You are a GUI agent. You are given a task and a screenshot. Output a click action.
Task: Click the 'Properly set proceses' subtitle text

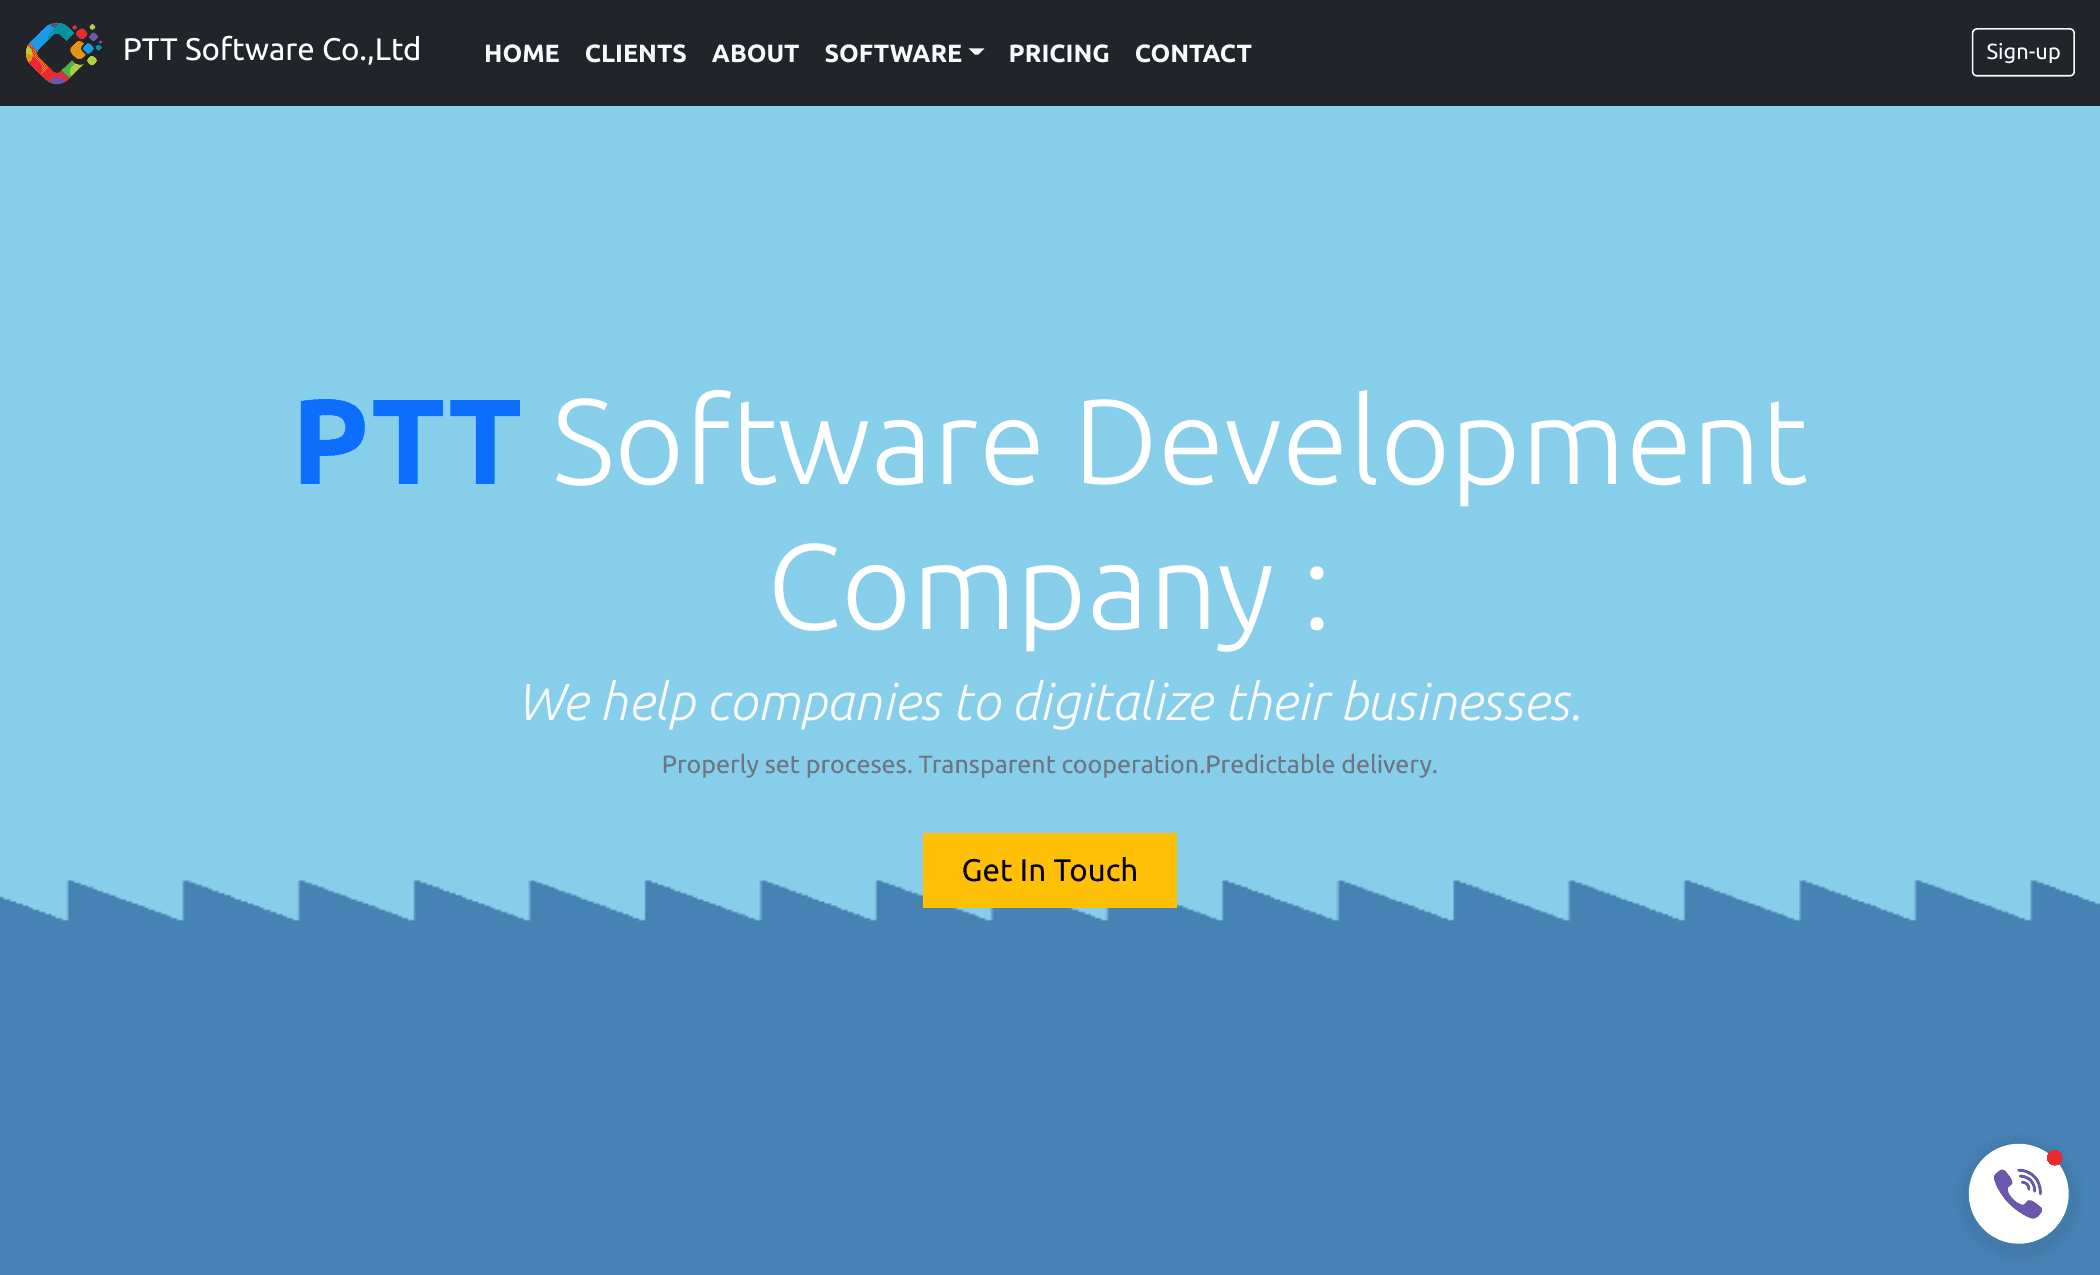point(1049,764)
